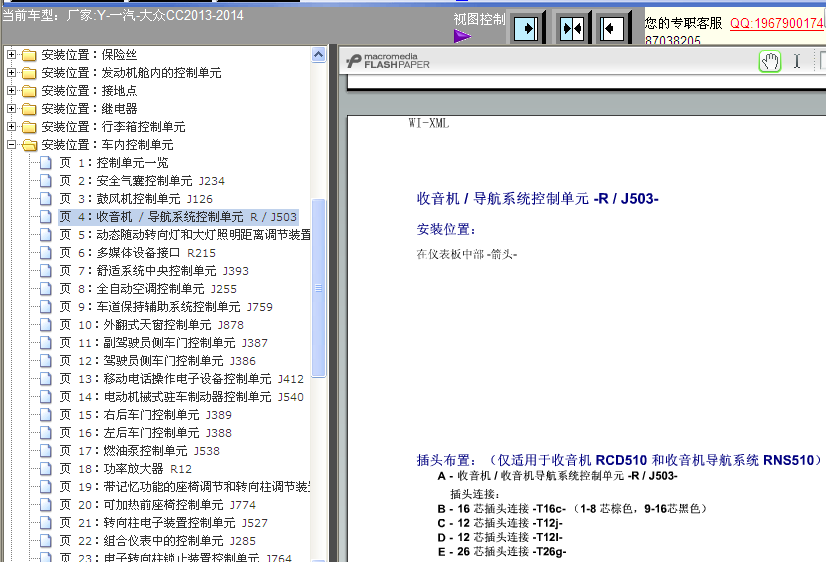Click the document icon beside page 22
This screenshot has height=562, width=826.
click(x=46, y=540)
